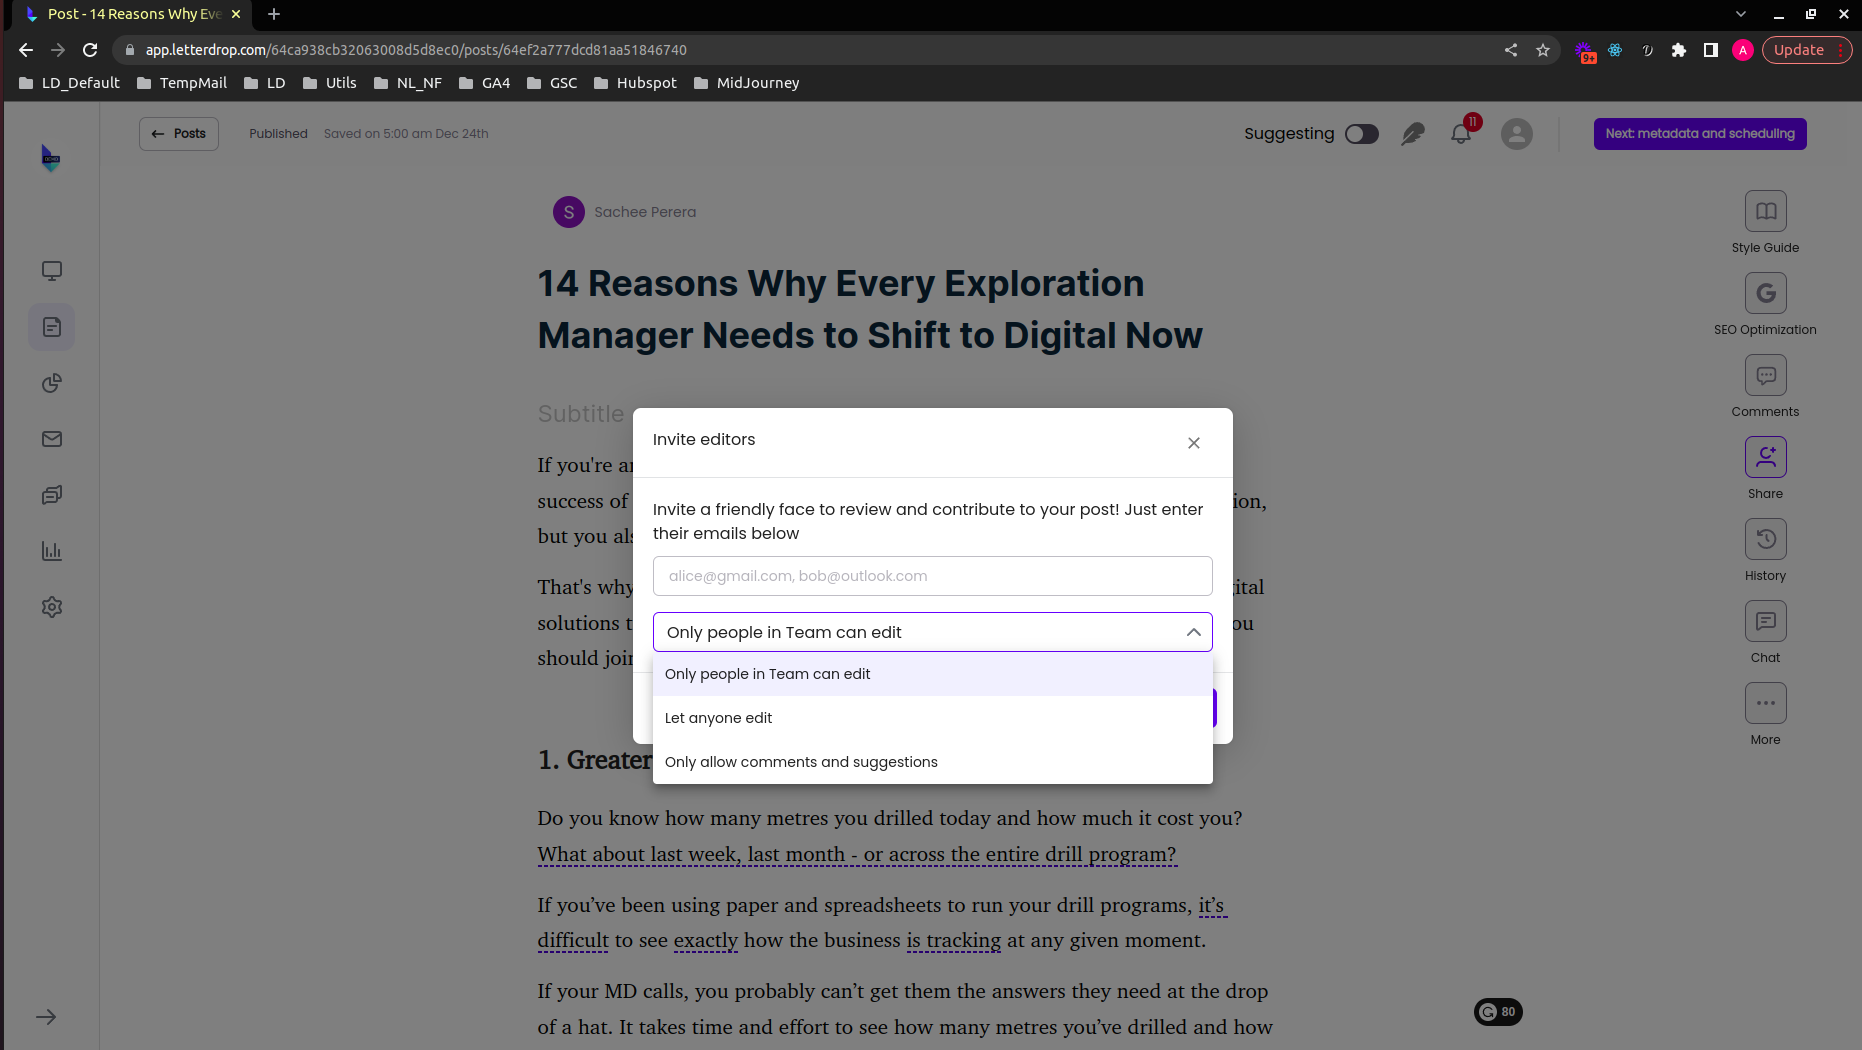Click author name Sachee Perera
The image size is (1862, 1050).
645,212
